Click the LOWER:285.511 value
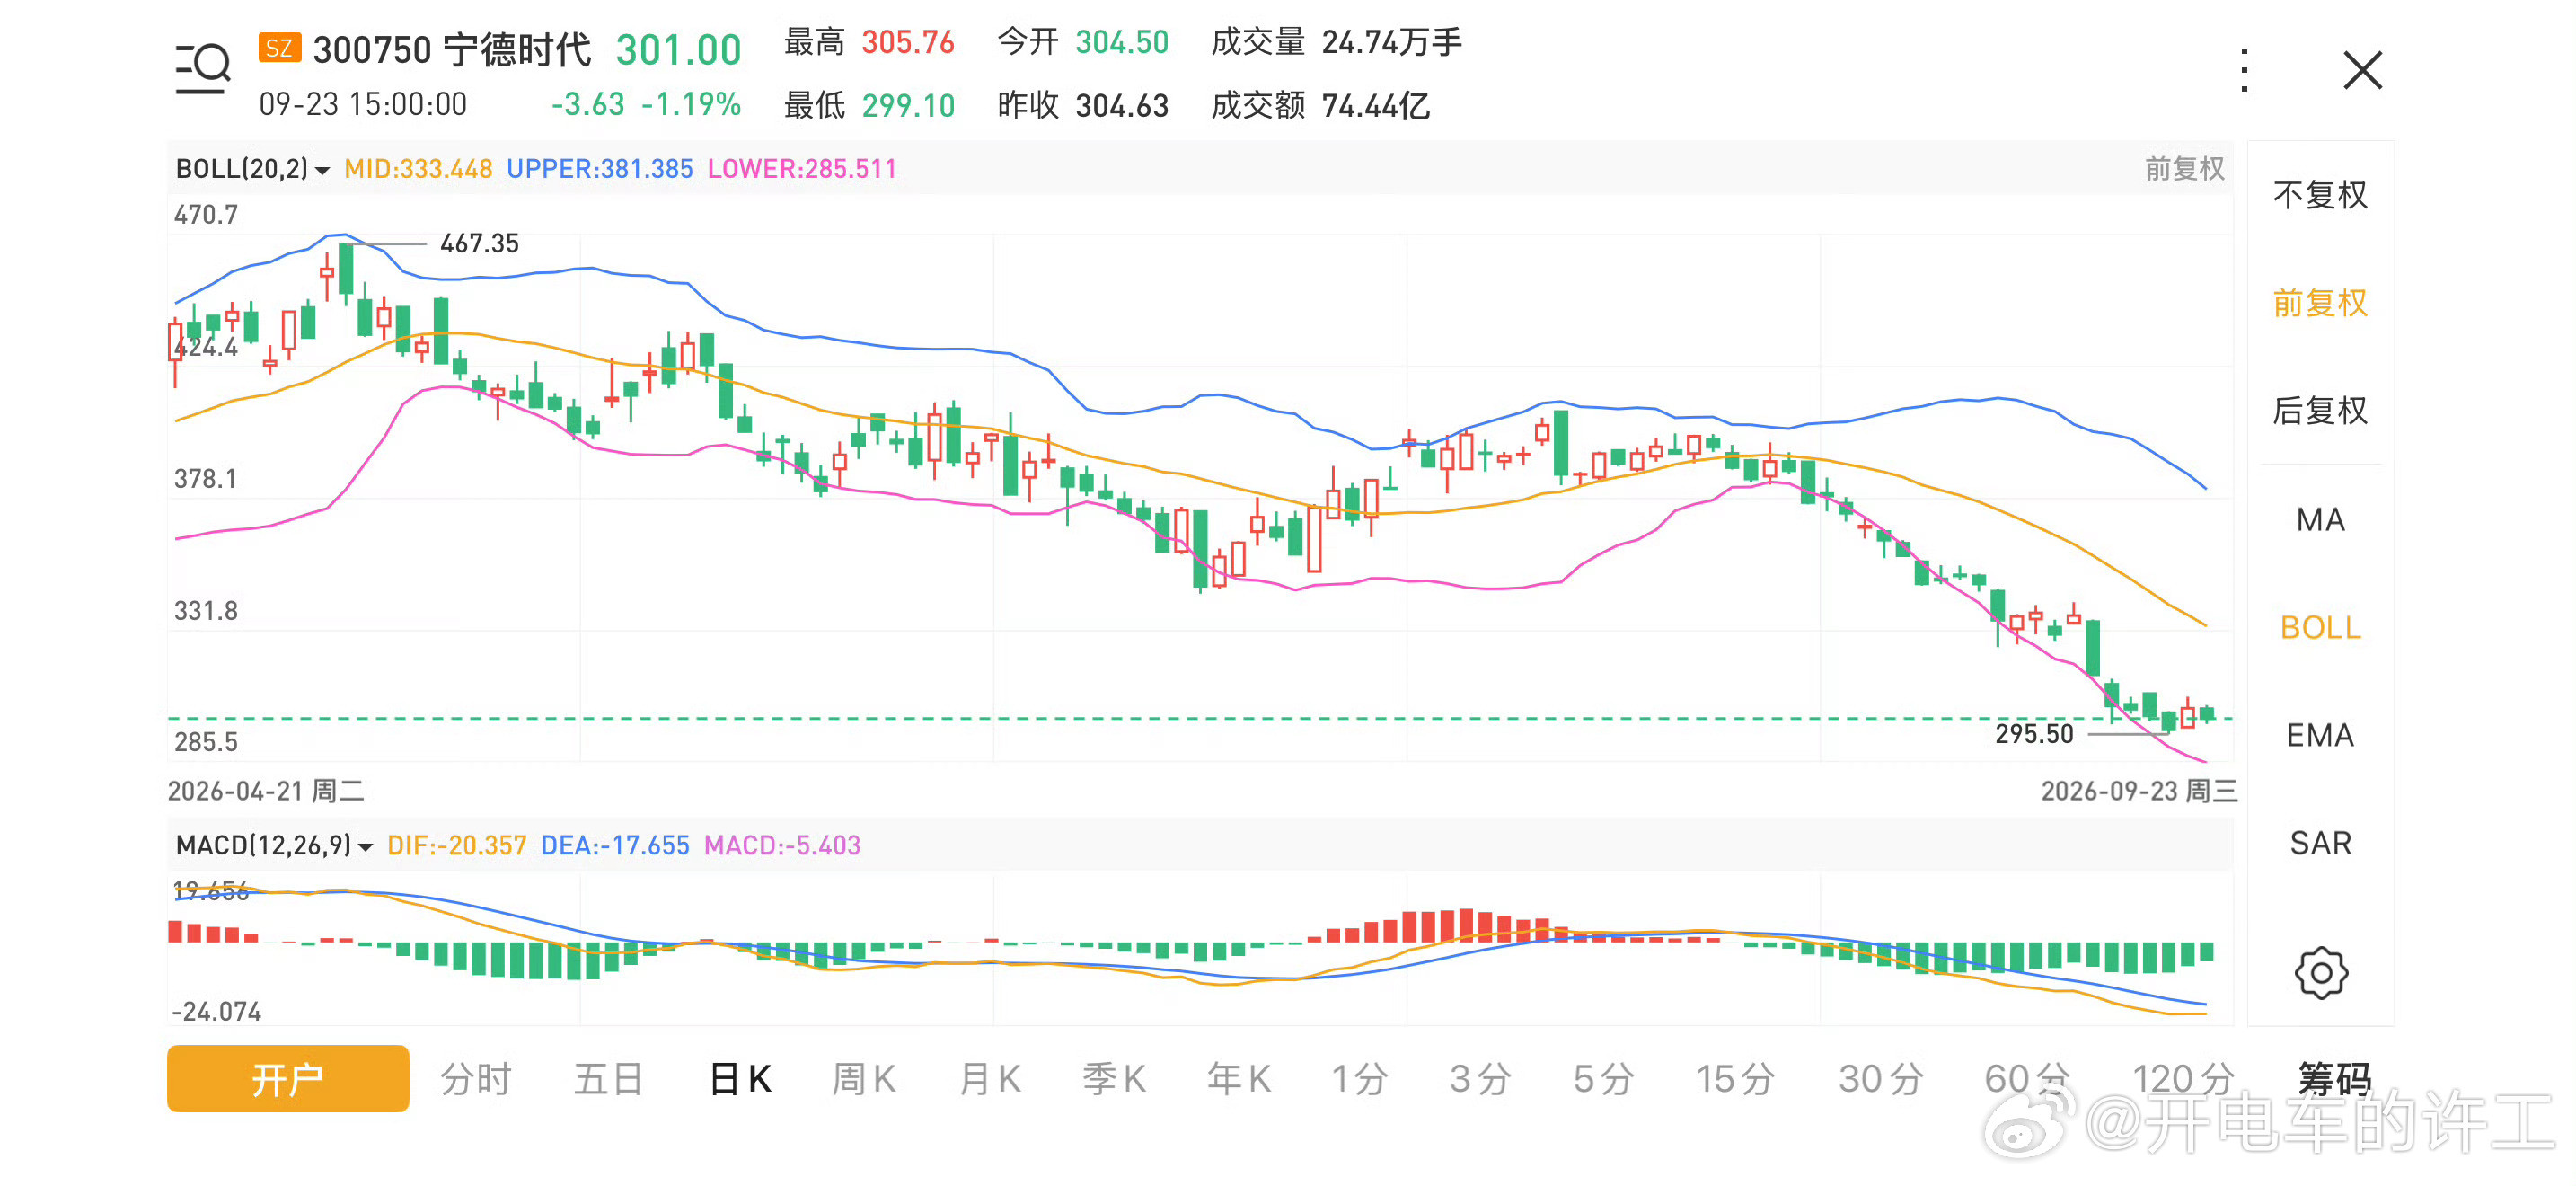The width and height of the screenshot is (2576, 1186). click(802, 168)
